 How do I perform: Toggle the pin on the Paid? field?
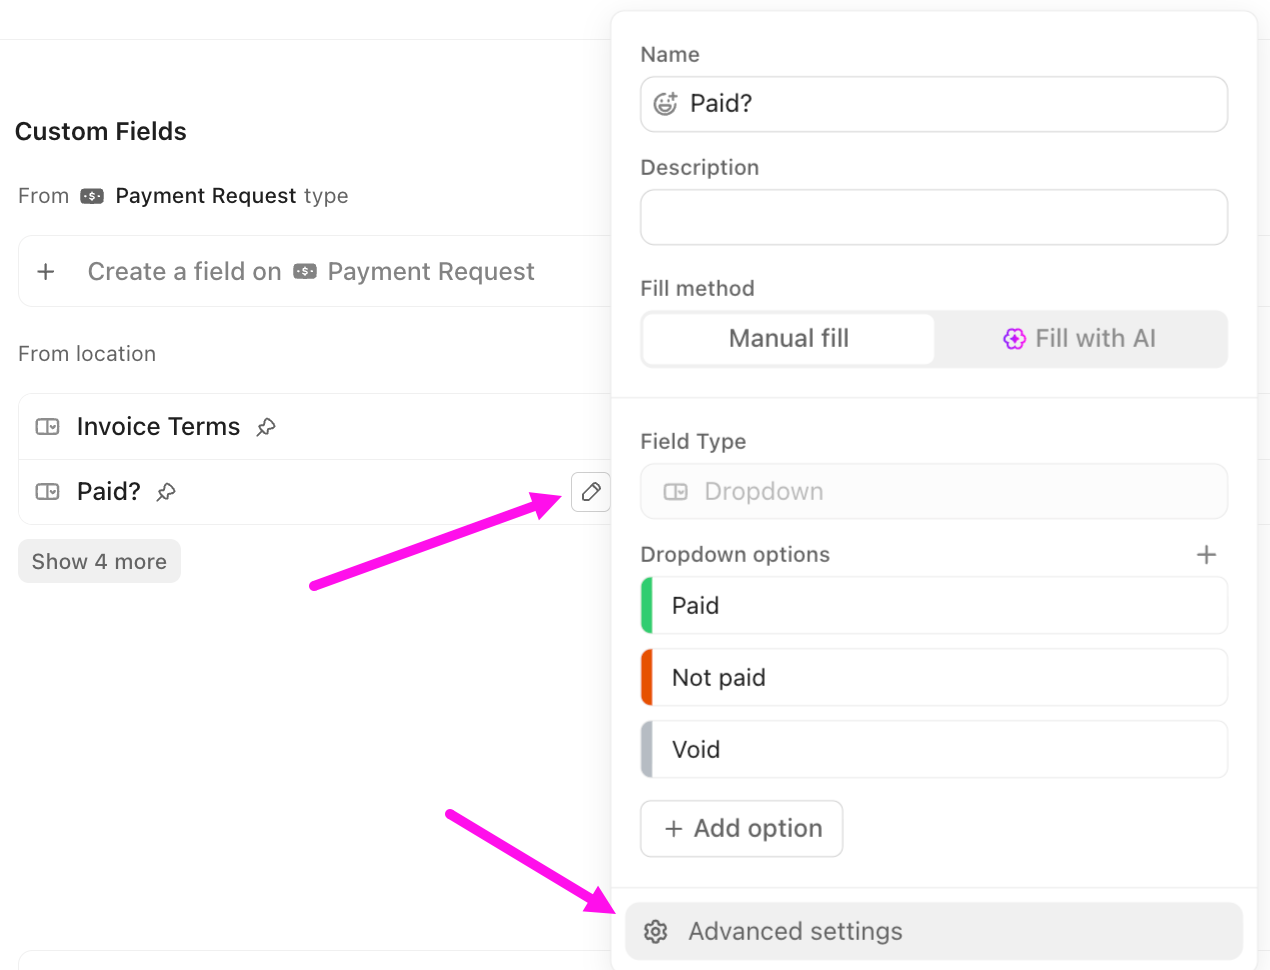tap(165, 492)
